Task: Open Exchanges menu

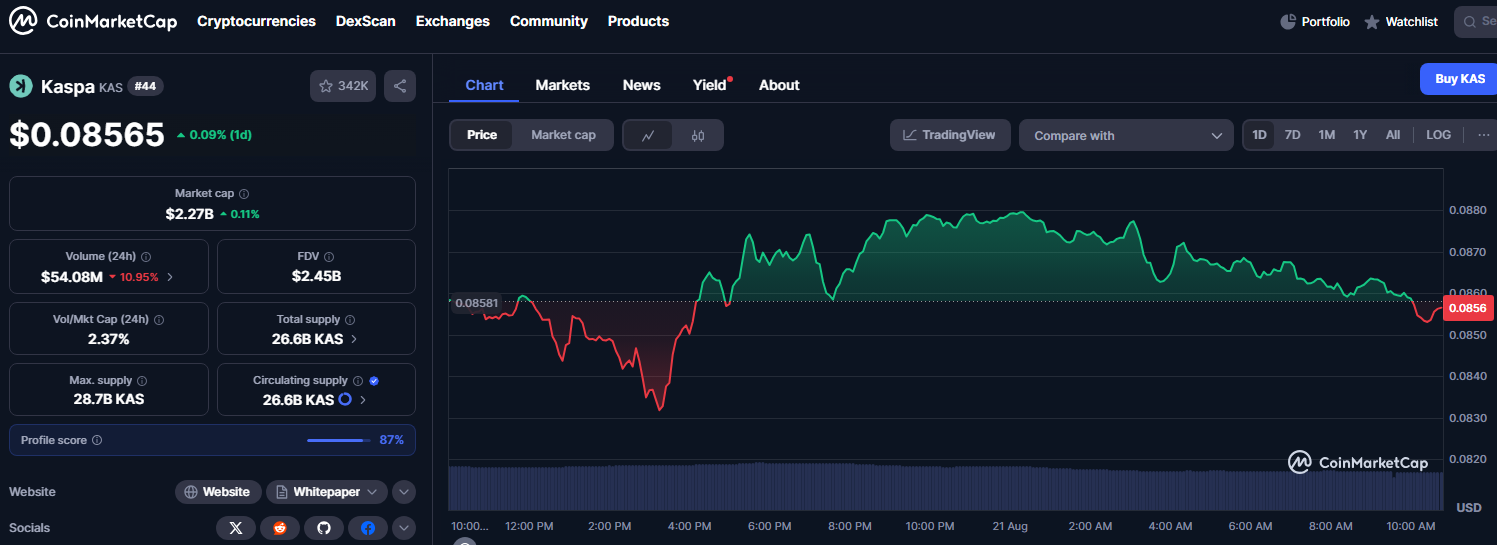Action: [x=453, y=21]
